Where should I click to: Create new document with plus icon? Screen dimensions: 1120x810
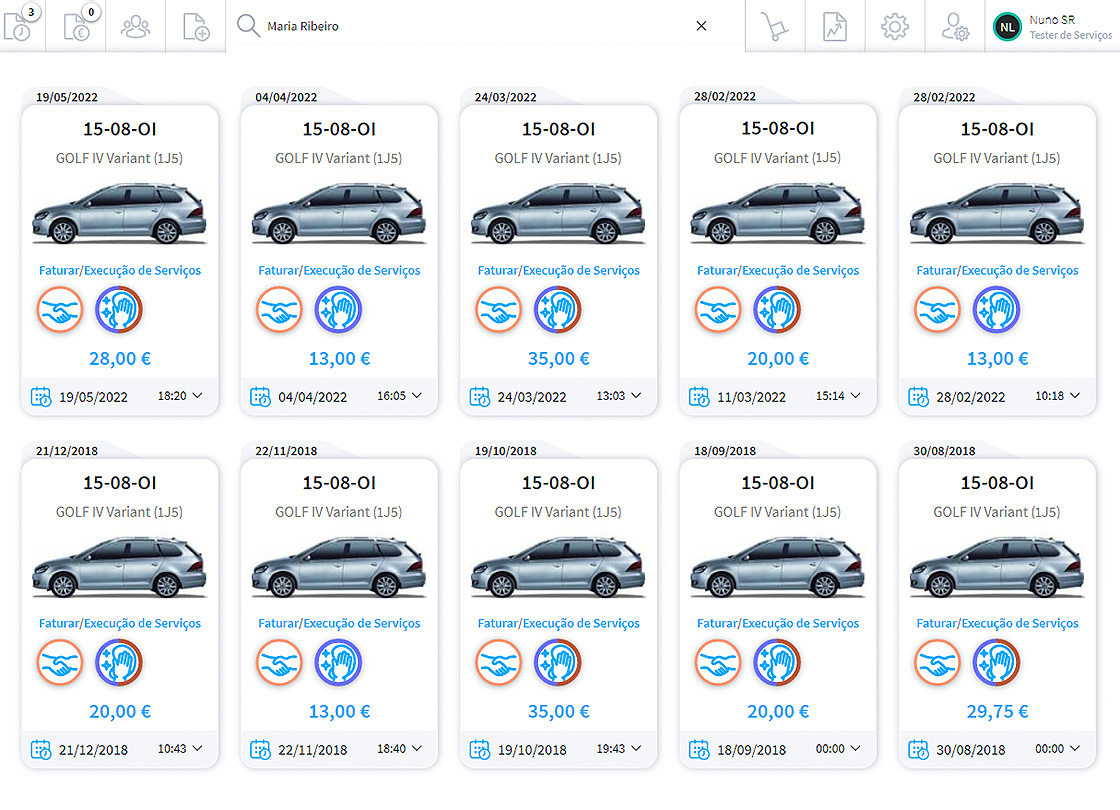click(x=196, y=27)
